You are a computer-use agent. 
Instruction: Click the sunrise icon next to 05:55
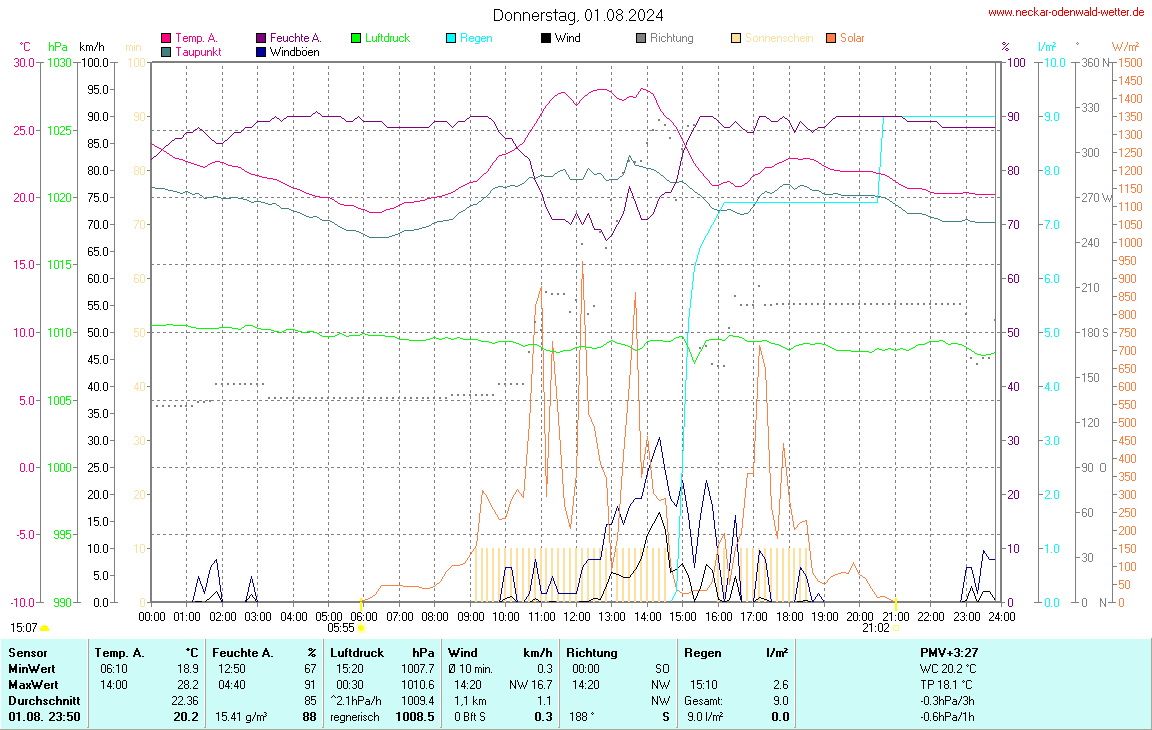tap(361, 628)
